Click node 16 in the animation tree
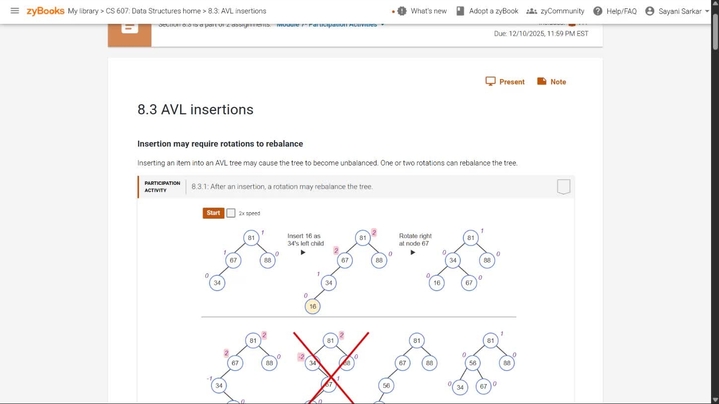 [312, 306]
